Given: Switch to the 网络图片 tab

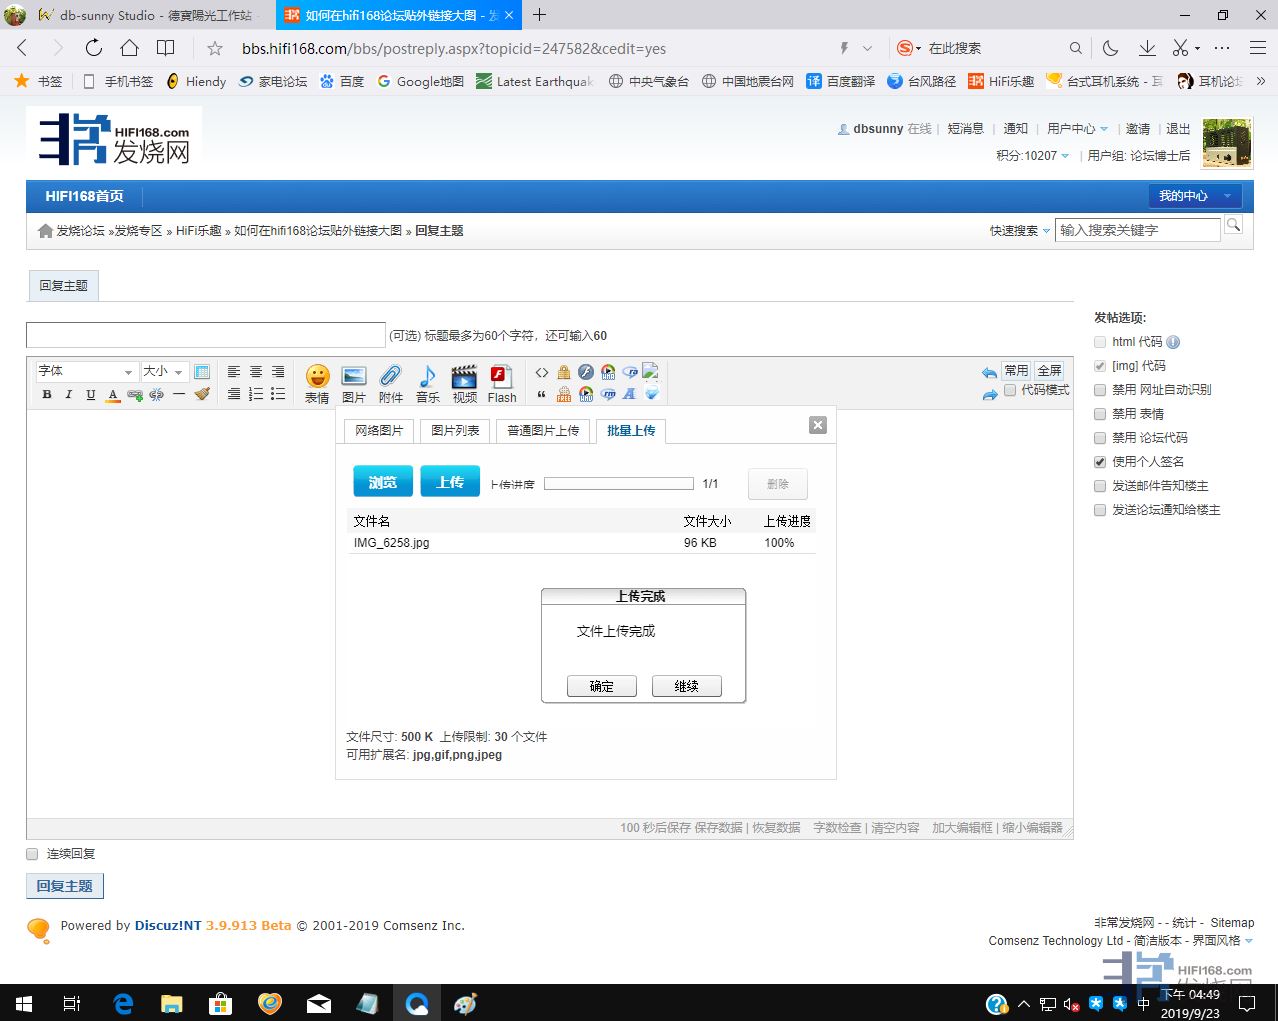Looking at the screenshot, I should click(x=378, y=431).
